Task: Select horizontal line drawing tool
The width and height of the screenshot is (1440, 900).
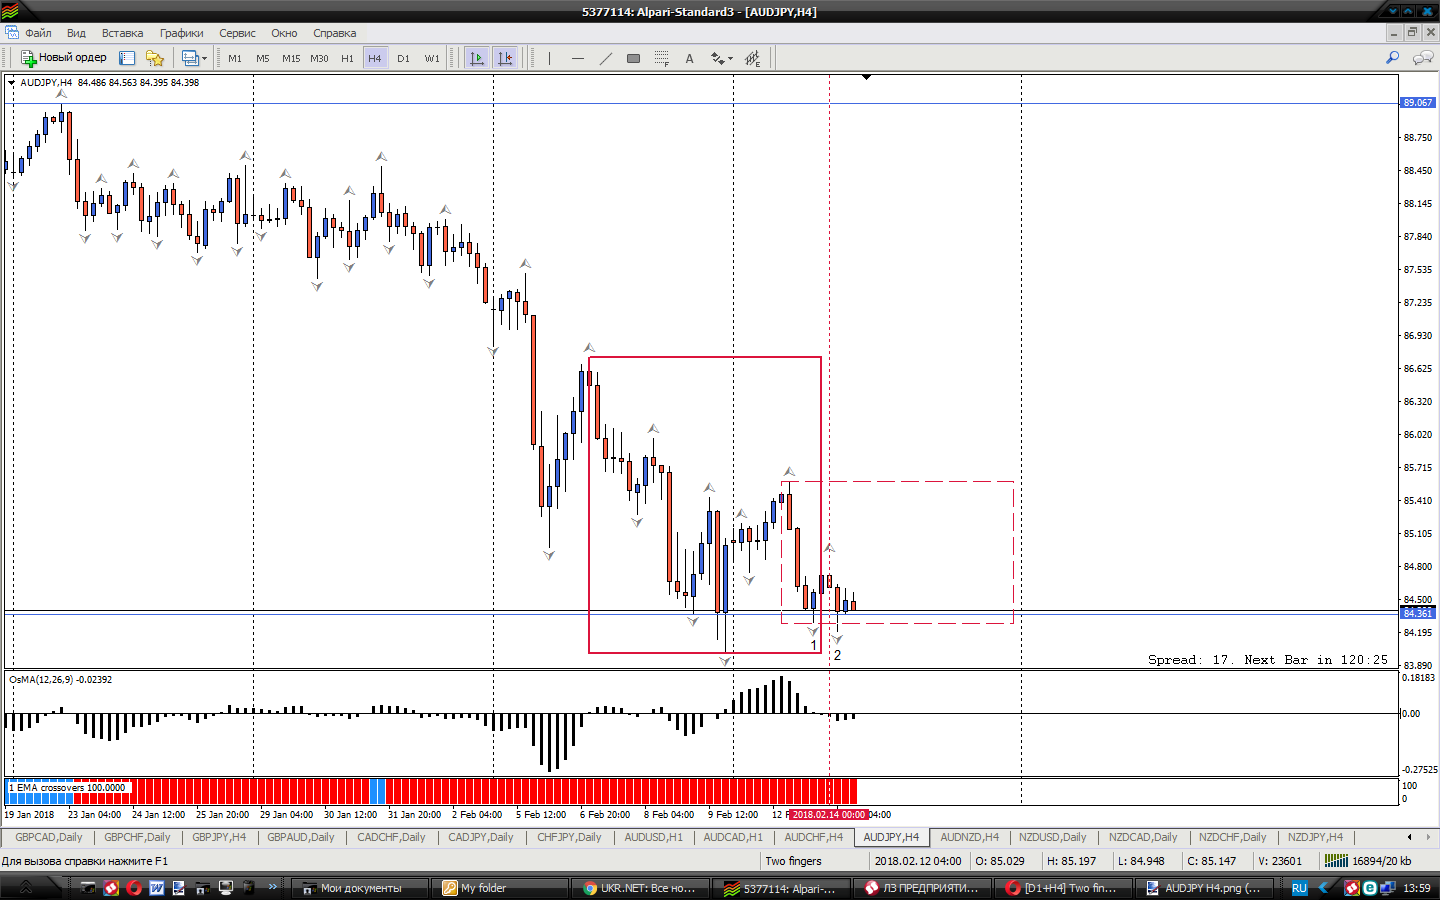Action: (577, 58)
